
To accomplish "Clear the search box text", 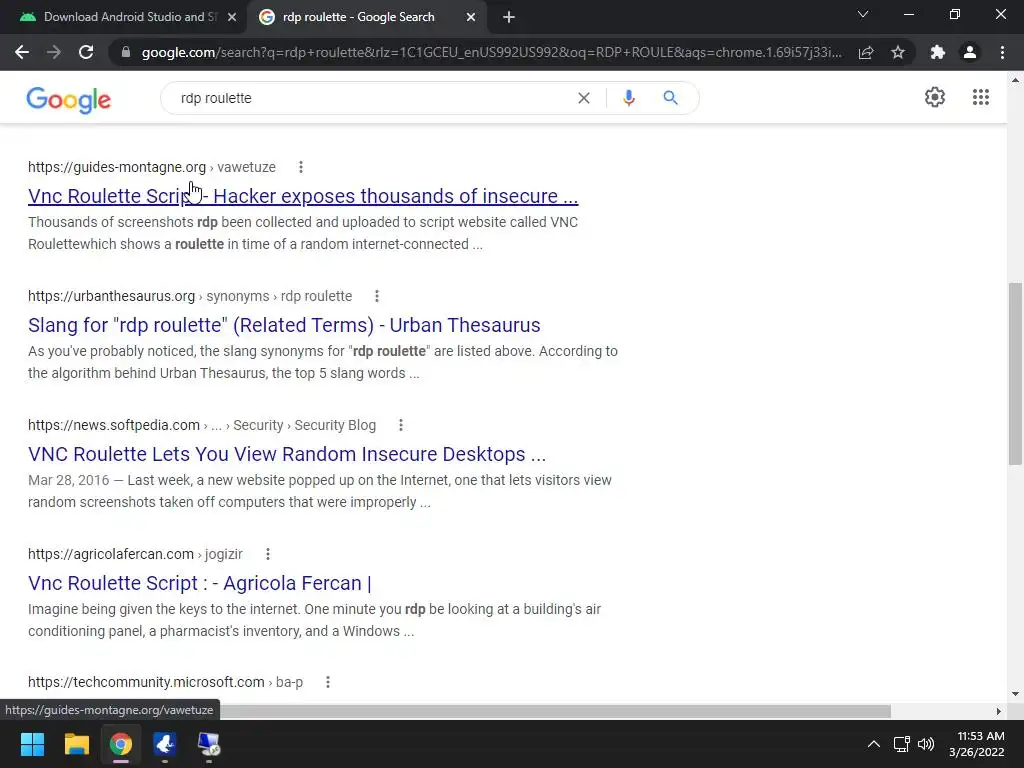I will [x=584, y=98].
